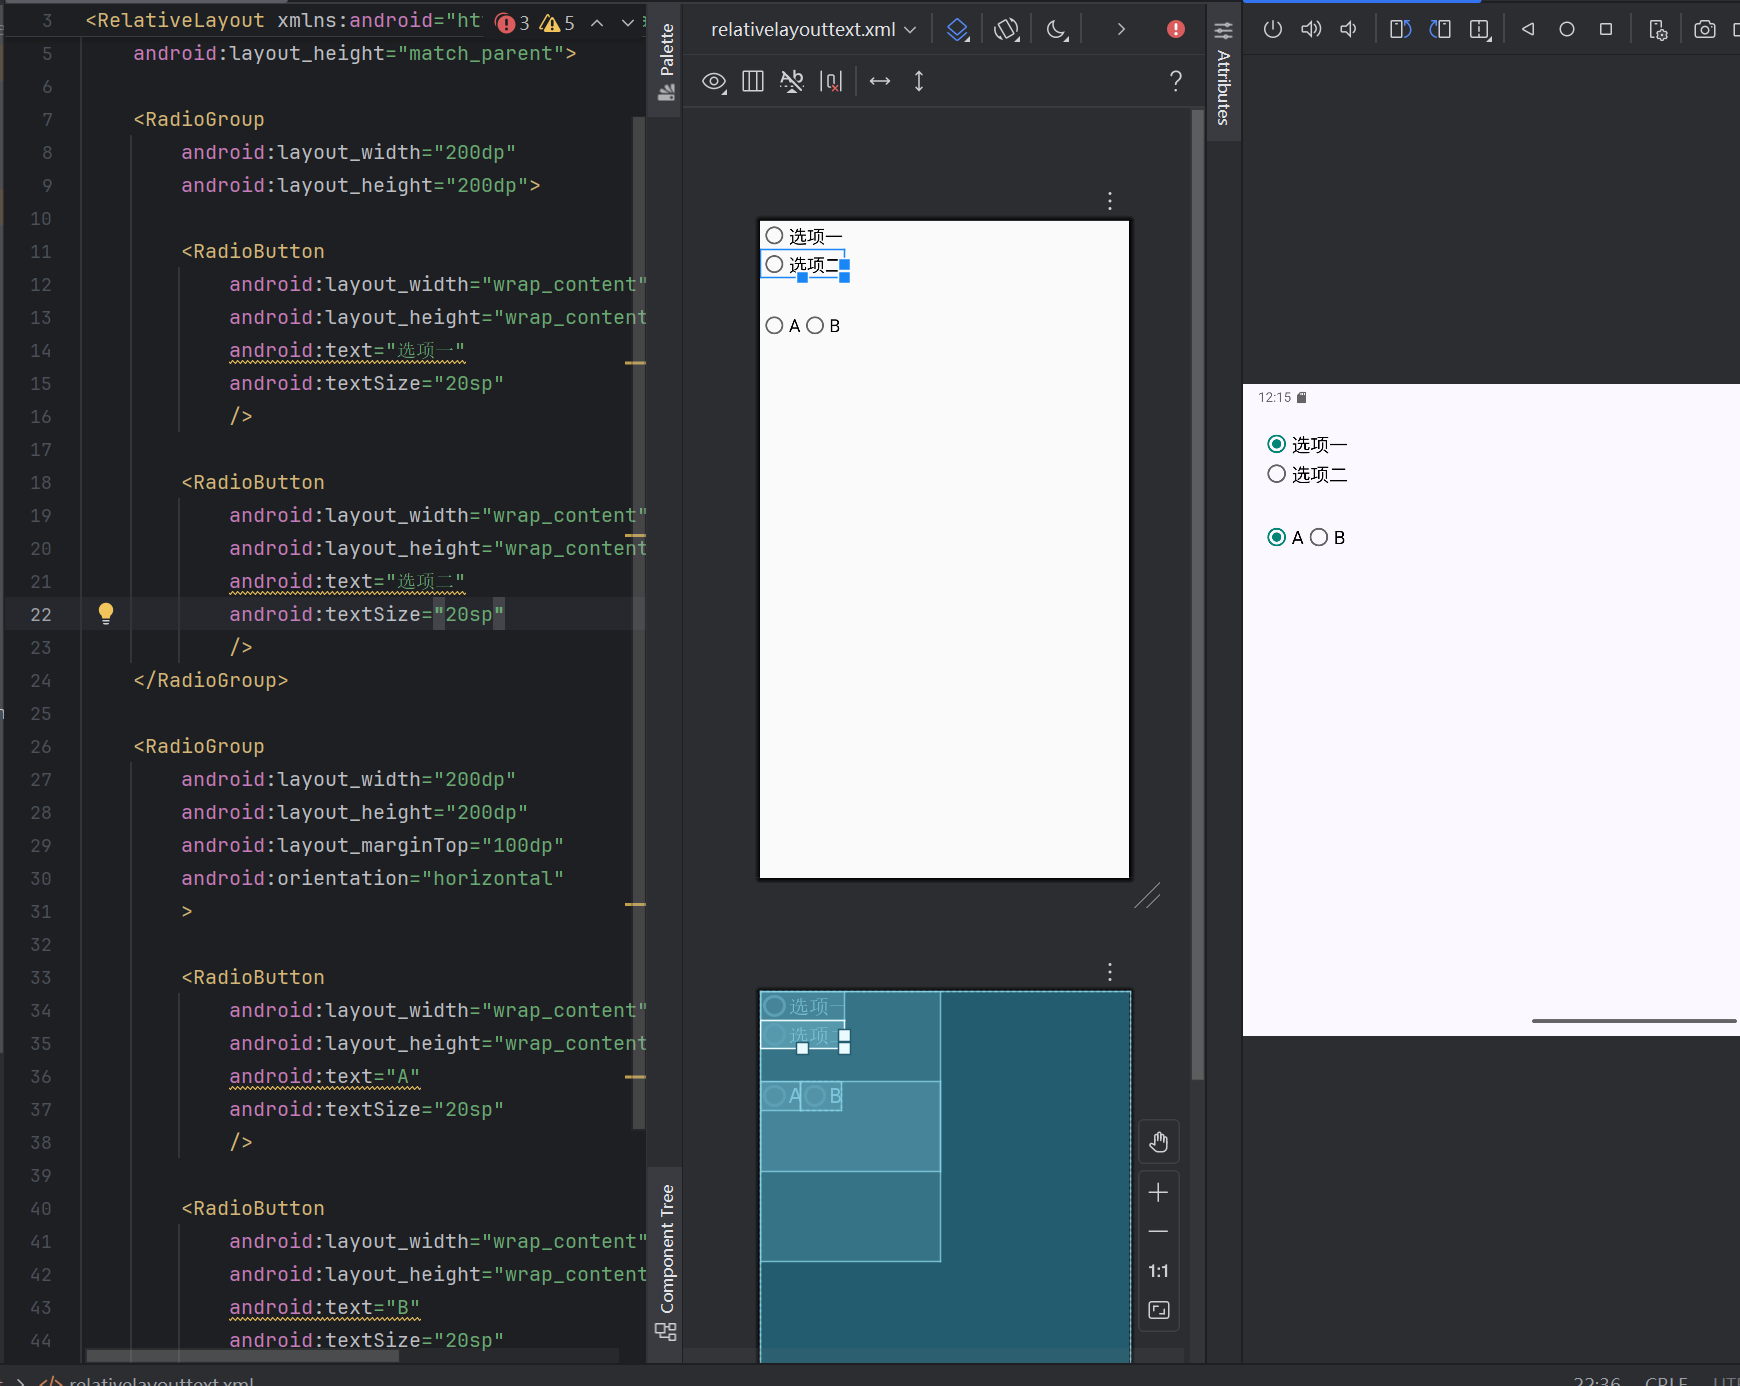
Task: Activate pan hand tool
Action: 1158,1142
